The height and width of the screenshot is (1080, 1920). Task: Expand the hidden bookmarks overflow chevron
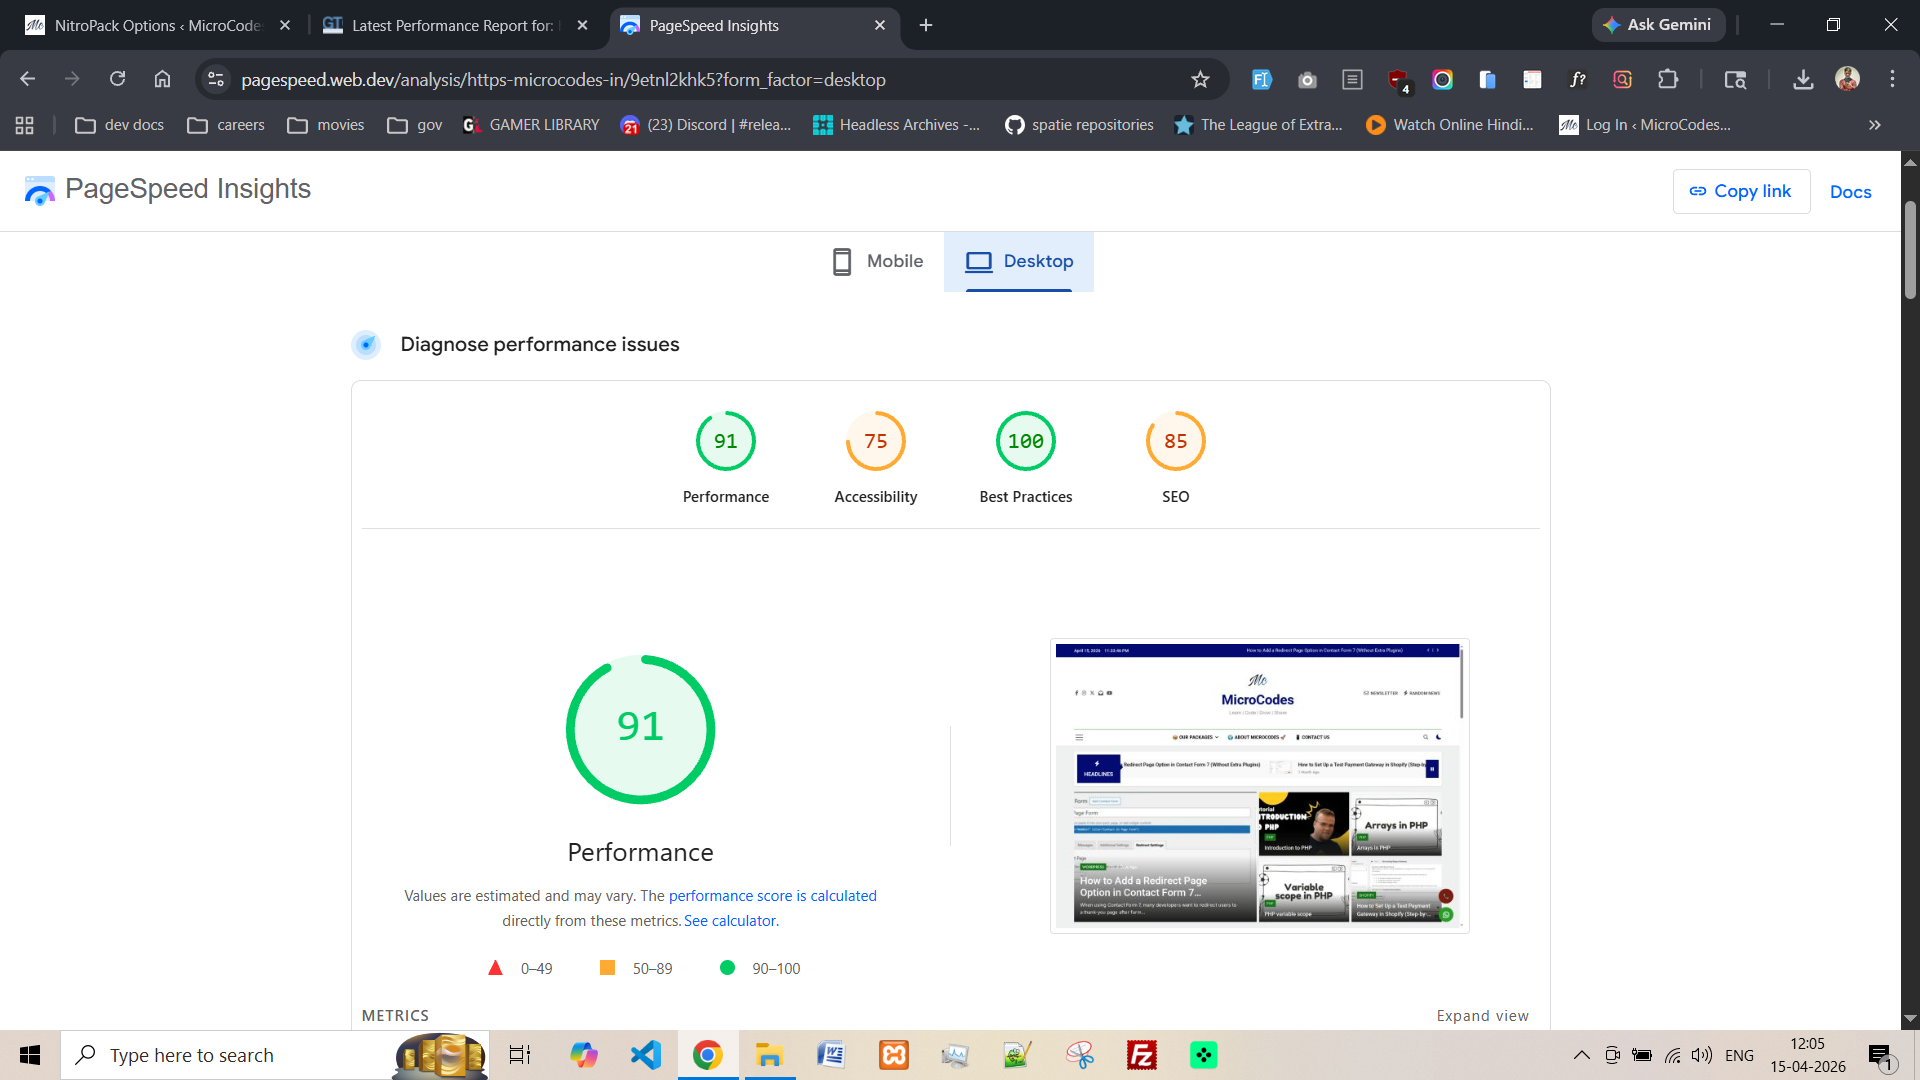click(1875, 125)
